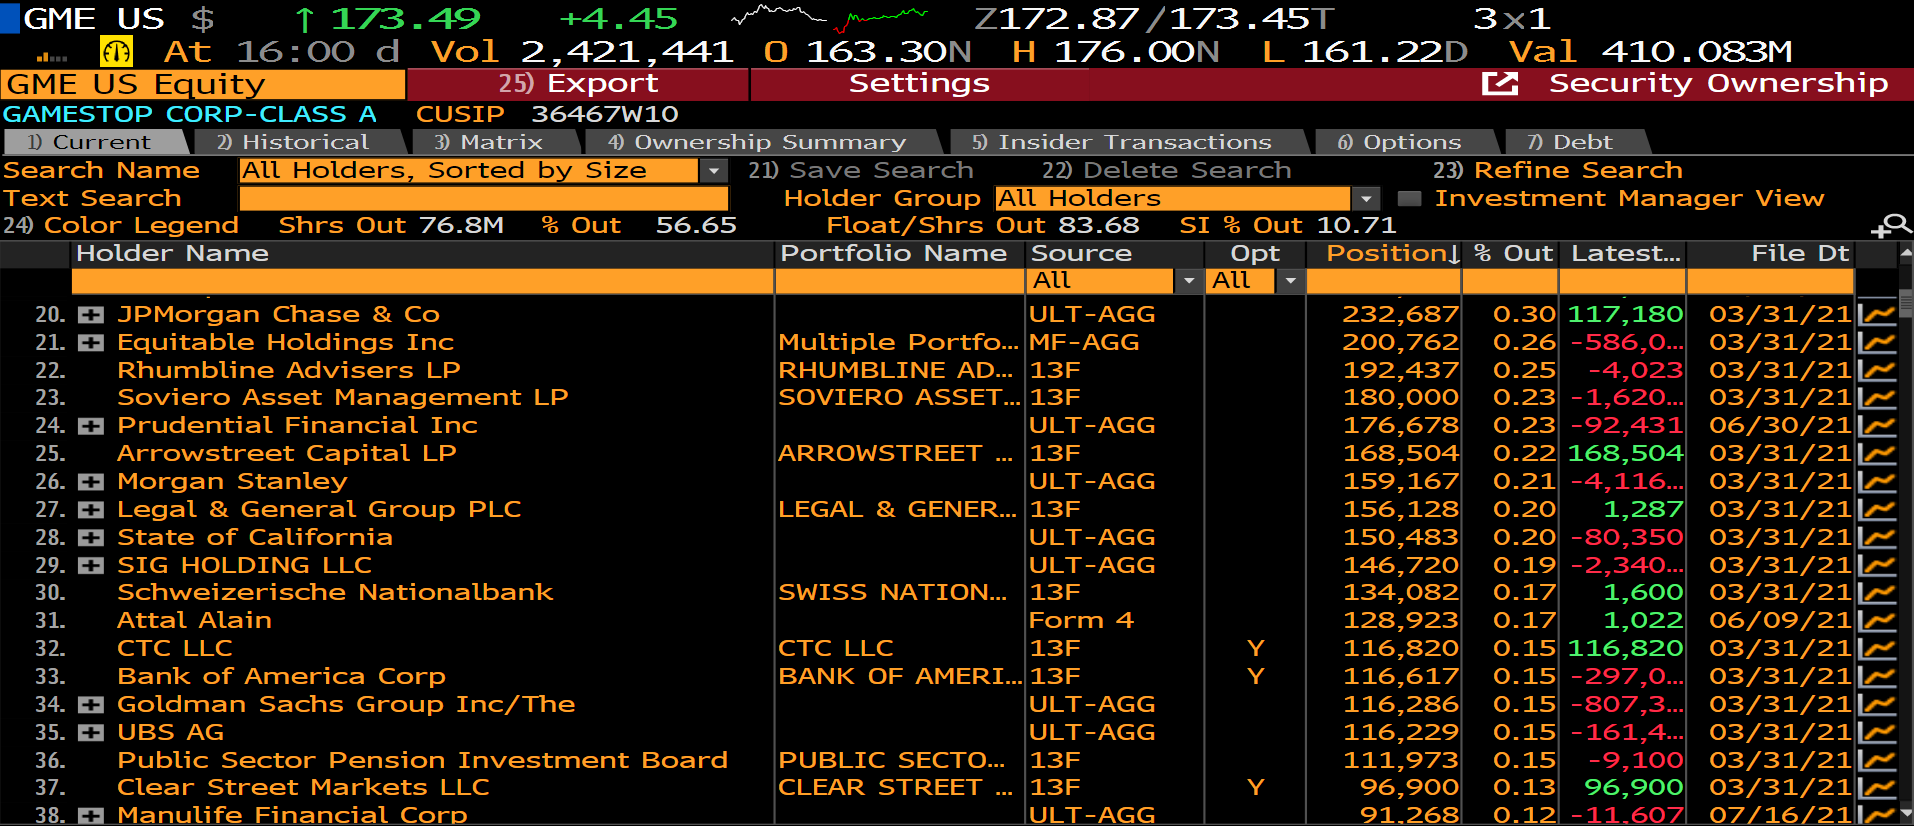Viewport: 1914px width, 826px height.
Task: Click the Text Search input field
Action: point(484,199)
